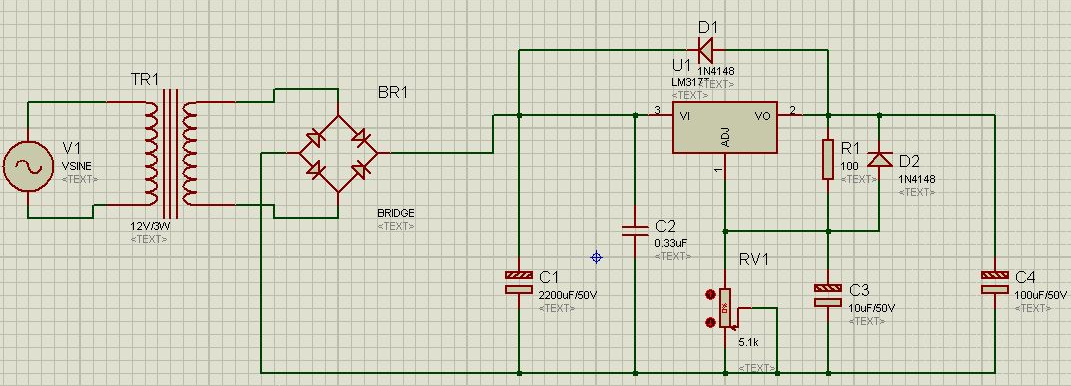Select diode D2 symbol beside R1
The width and height of the screenshot is (1071, 386).
(879, 160)
